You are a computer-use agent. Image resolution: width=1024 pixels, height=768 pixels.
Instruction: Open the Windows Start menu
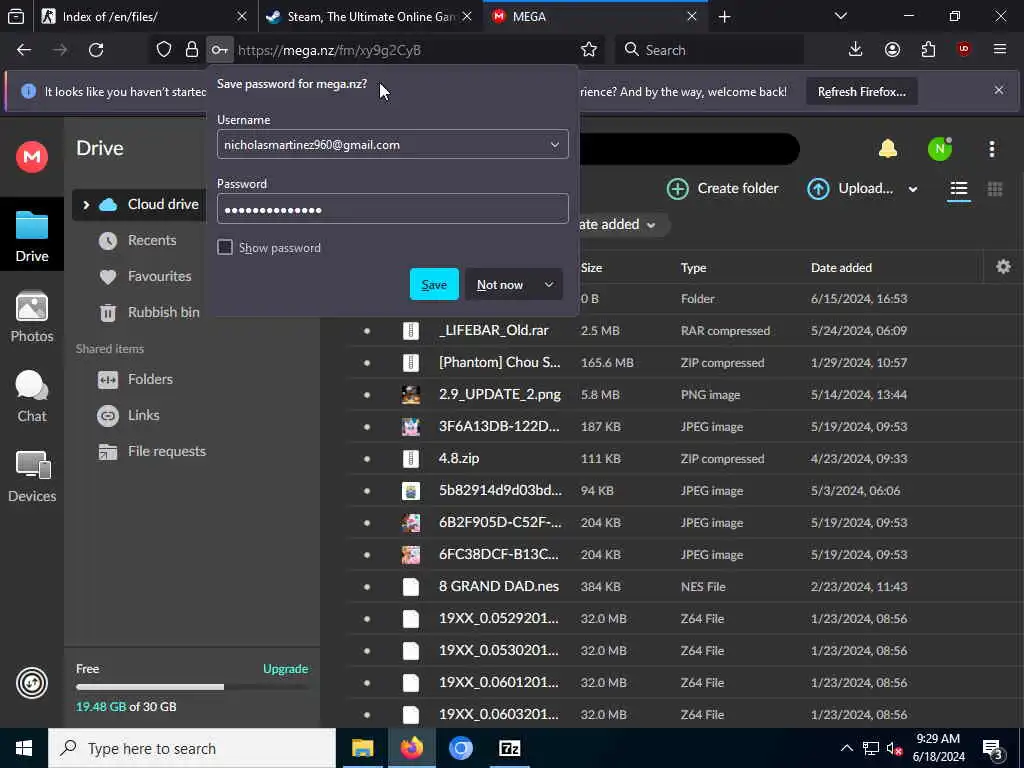24,748
